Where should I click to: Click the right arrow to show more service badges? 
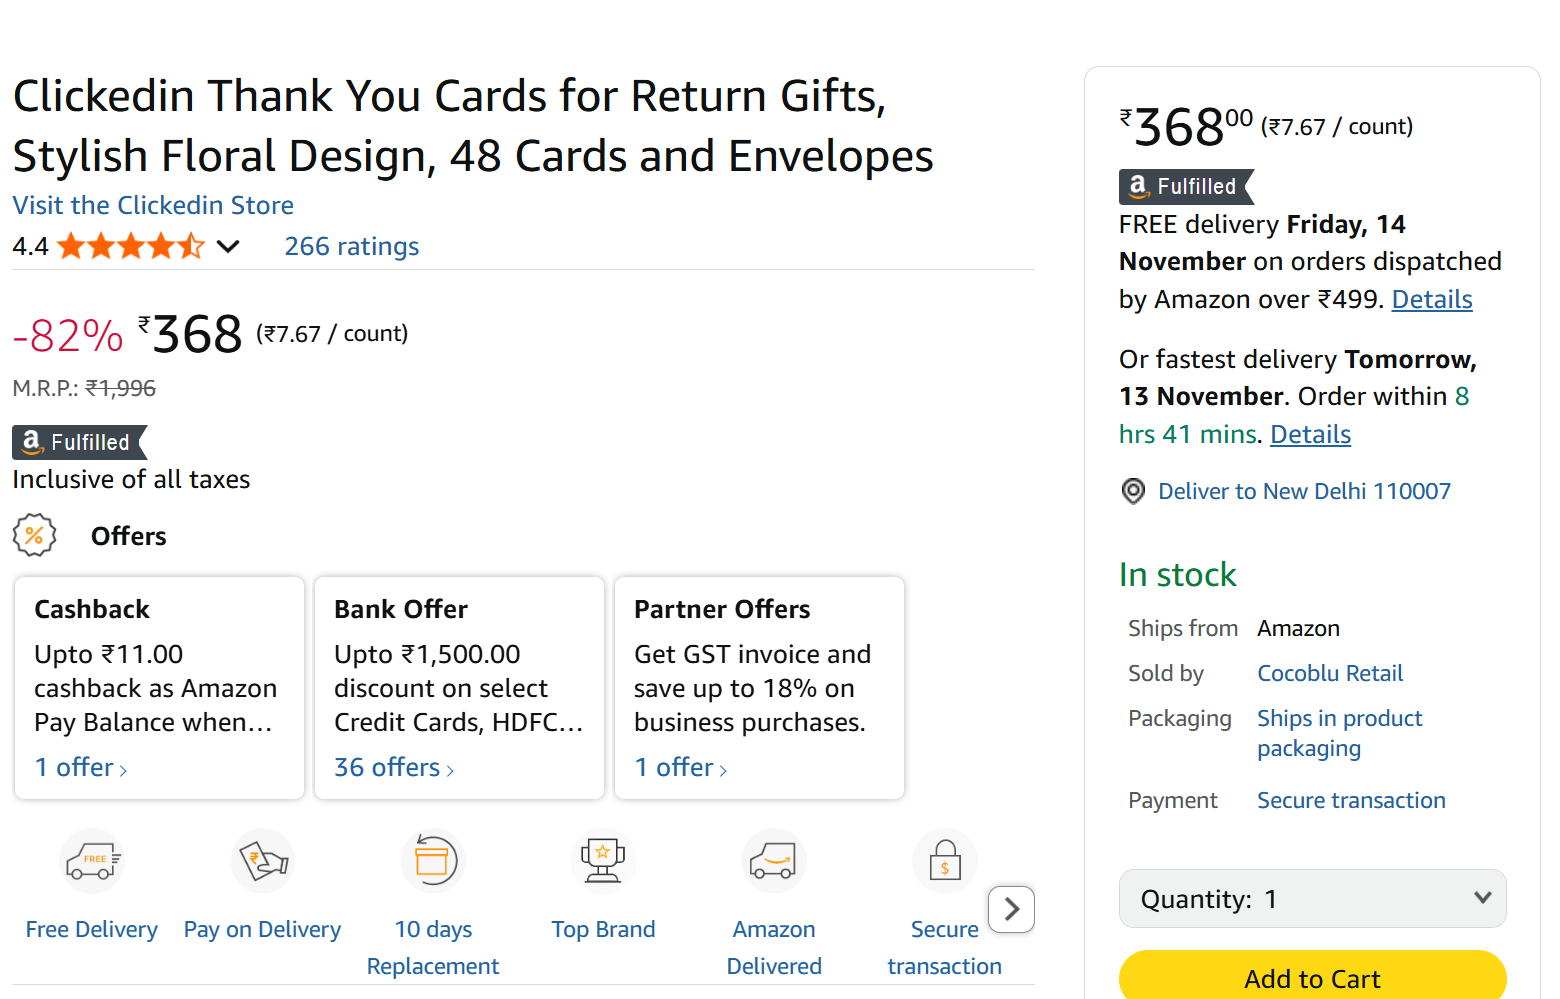1011,909
